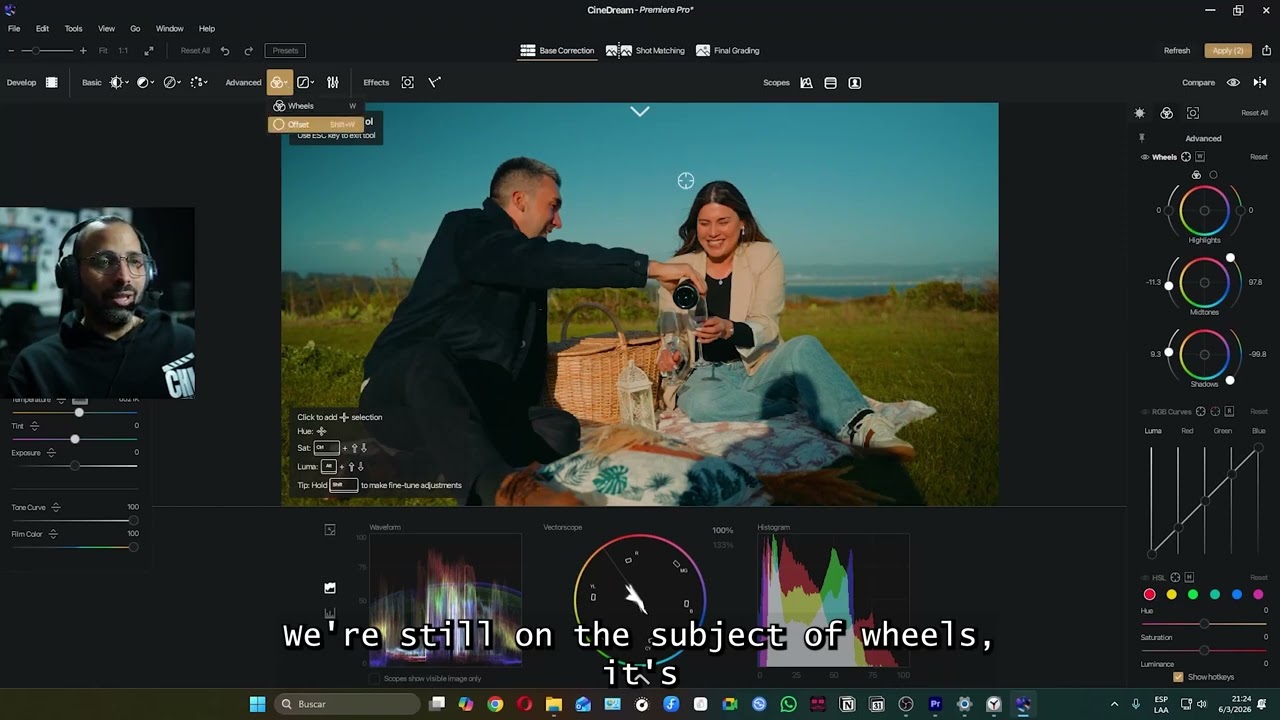Switch to the Final Grading tab
The height and width of the screenshot is (720, 1280).
pos(728,50)
